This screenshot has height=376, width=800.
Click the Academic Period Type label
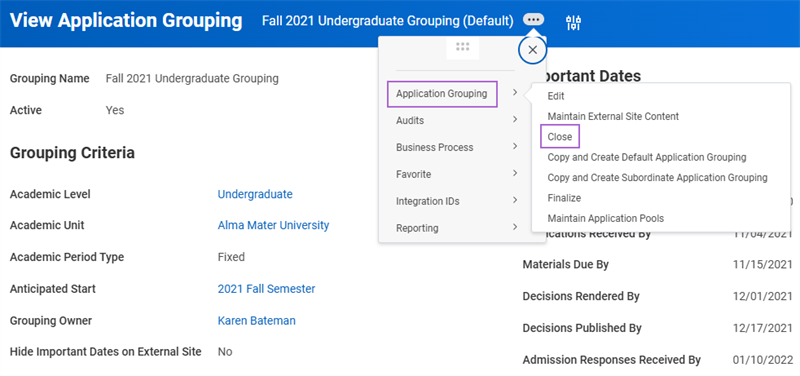(67, 257)
